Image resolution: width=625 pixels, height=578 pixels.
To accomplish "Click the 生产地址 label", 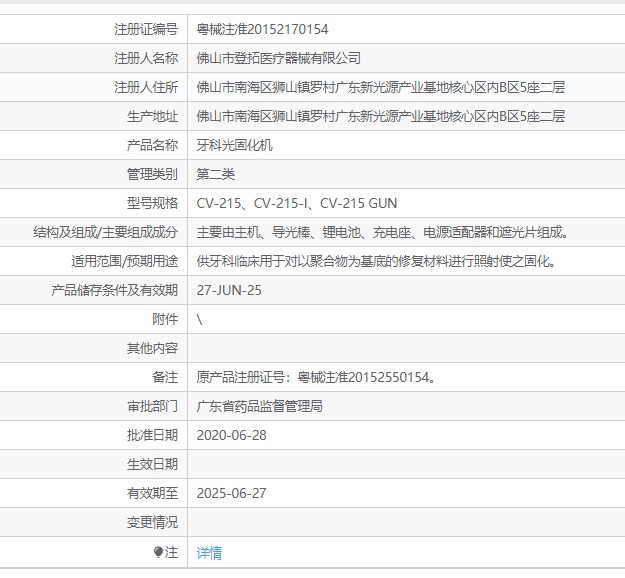I will click(152, 116).
